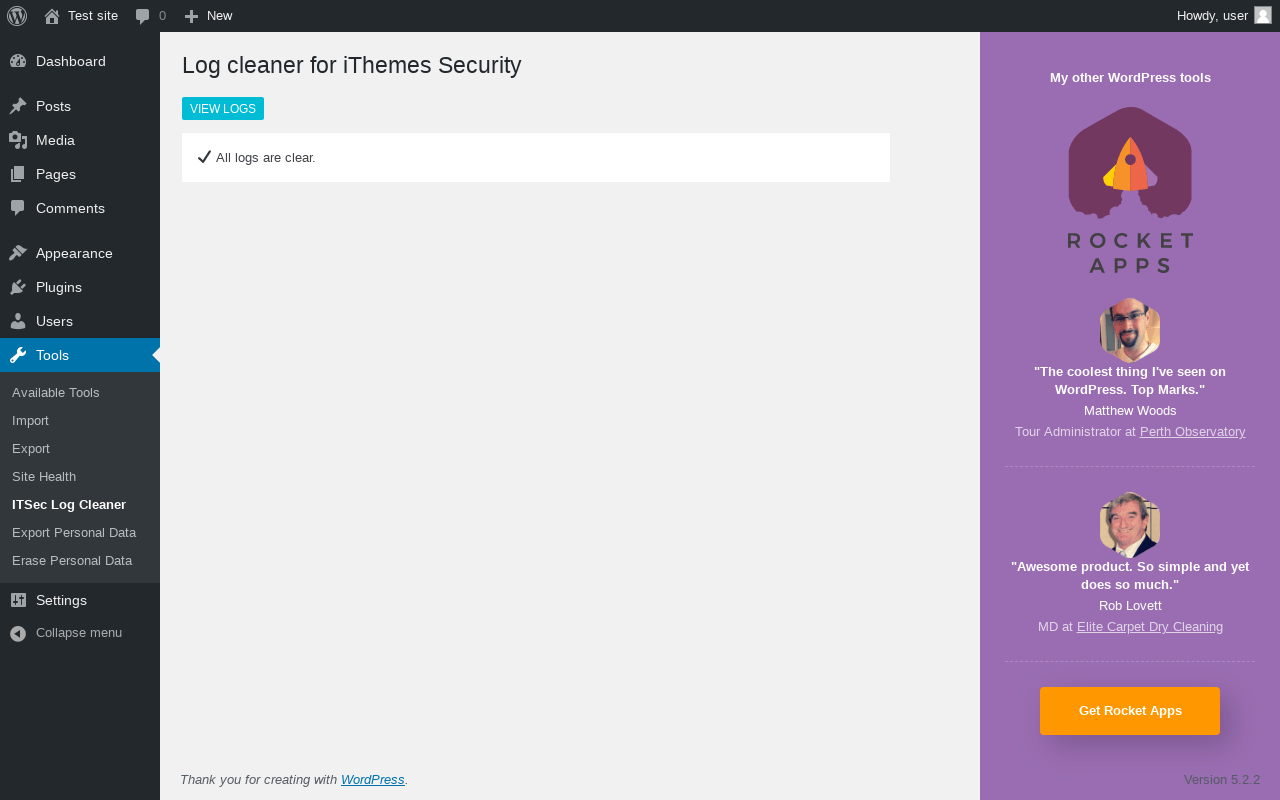
Task: Open the Settings menu label
Action: click(61, 600)
